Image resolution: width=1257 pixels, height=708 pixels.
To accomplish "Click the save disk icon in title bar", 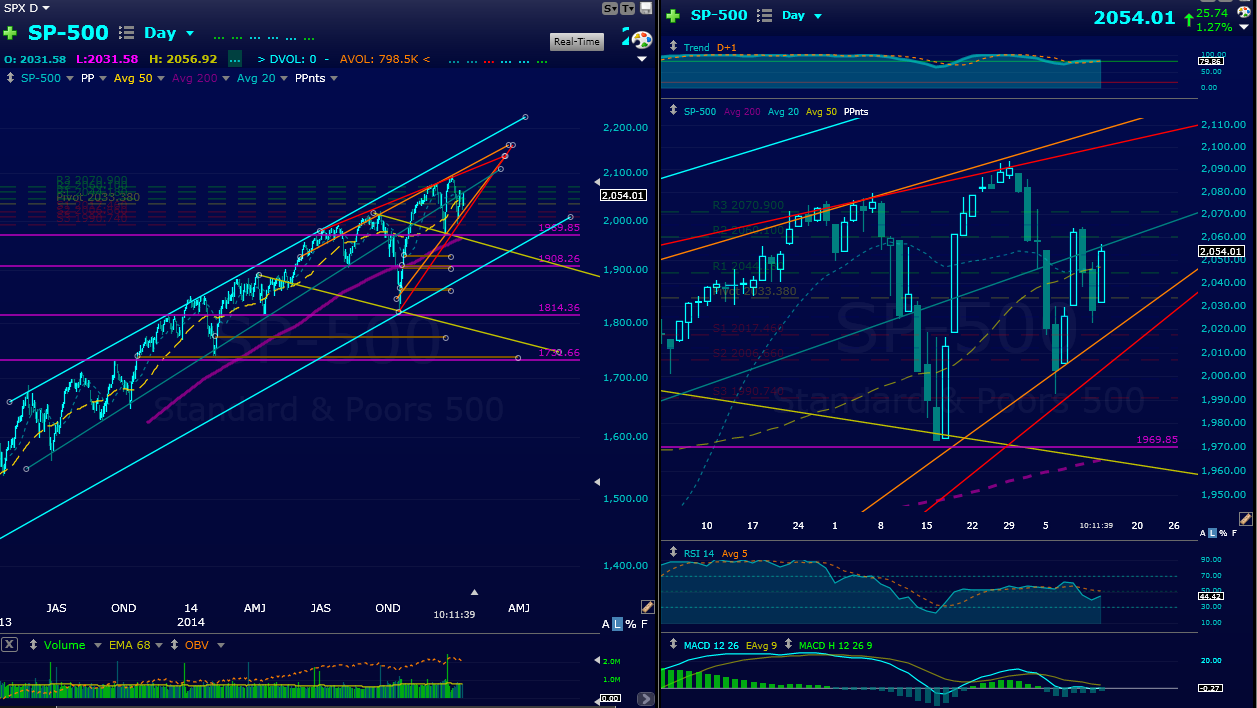I will point(646,8).
